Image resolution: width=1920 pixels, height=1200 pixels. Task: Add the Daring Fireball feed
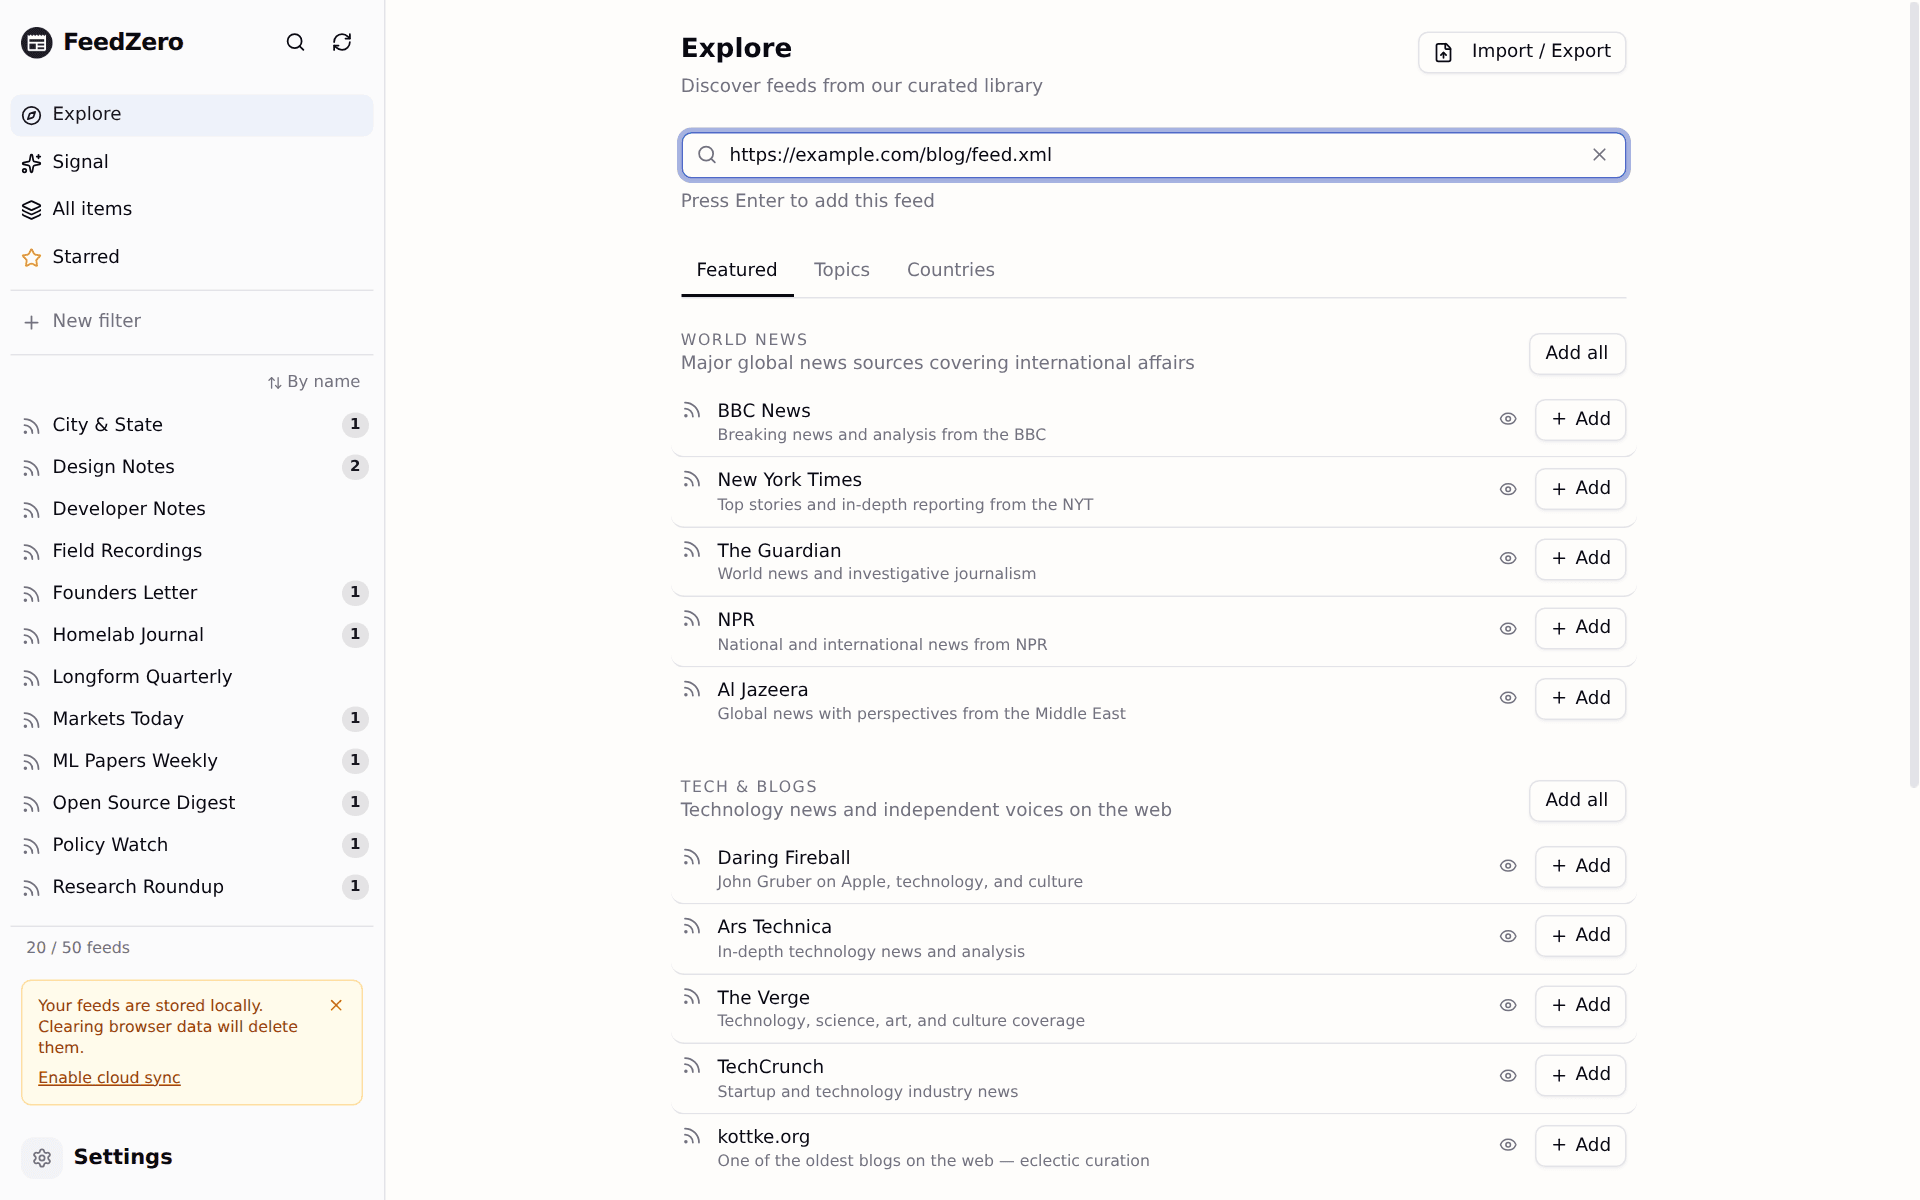pos(1580,866)
